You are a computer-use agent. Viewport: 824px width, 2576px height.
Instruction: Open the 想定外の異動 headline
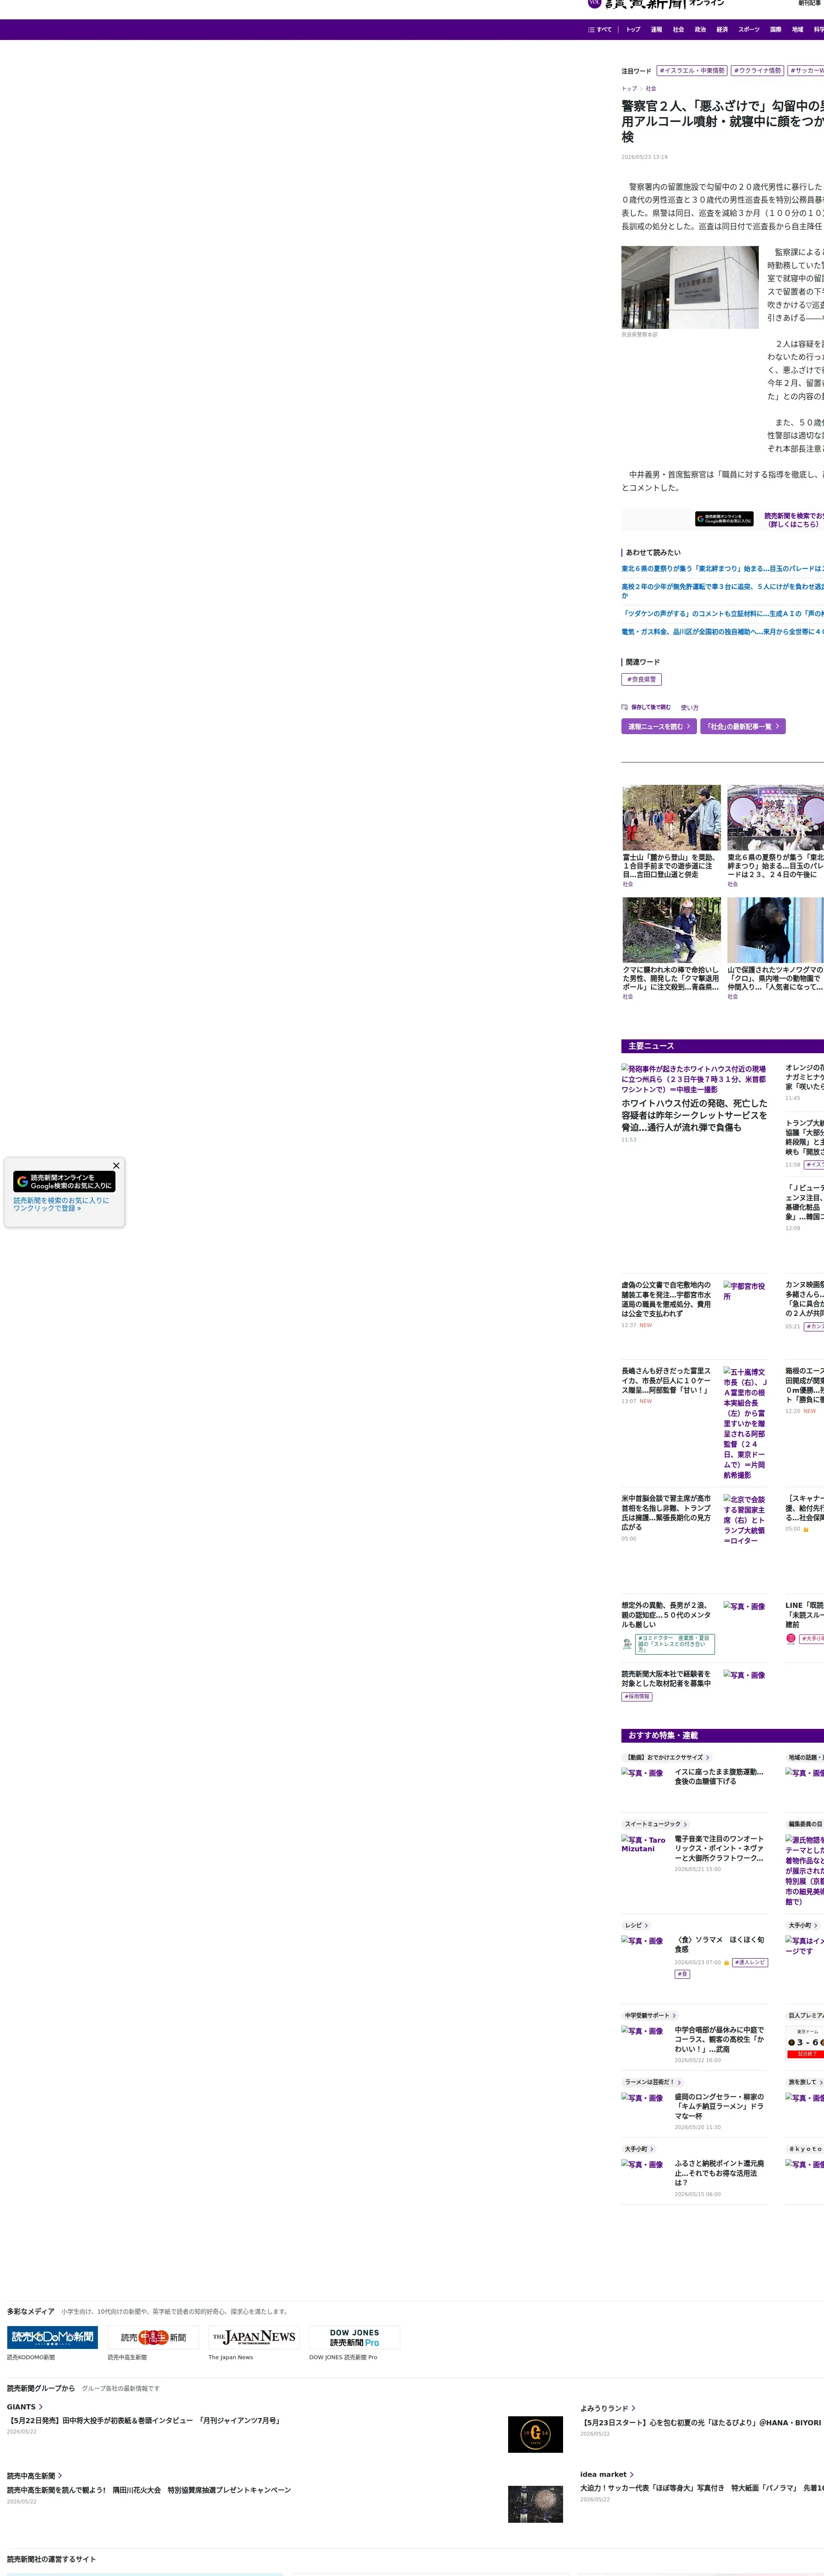[x=666, y=1615]
